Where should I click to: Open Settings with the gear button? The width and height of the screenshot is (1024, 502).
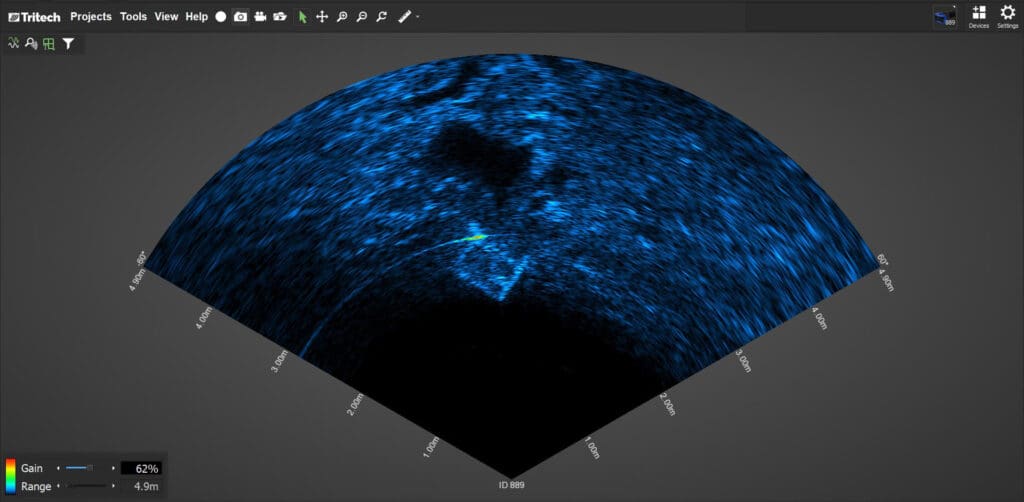(1007, 16)
